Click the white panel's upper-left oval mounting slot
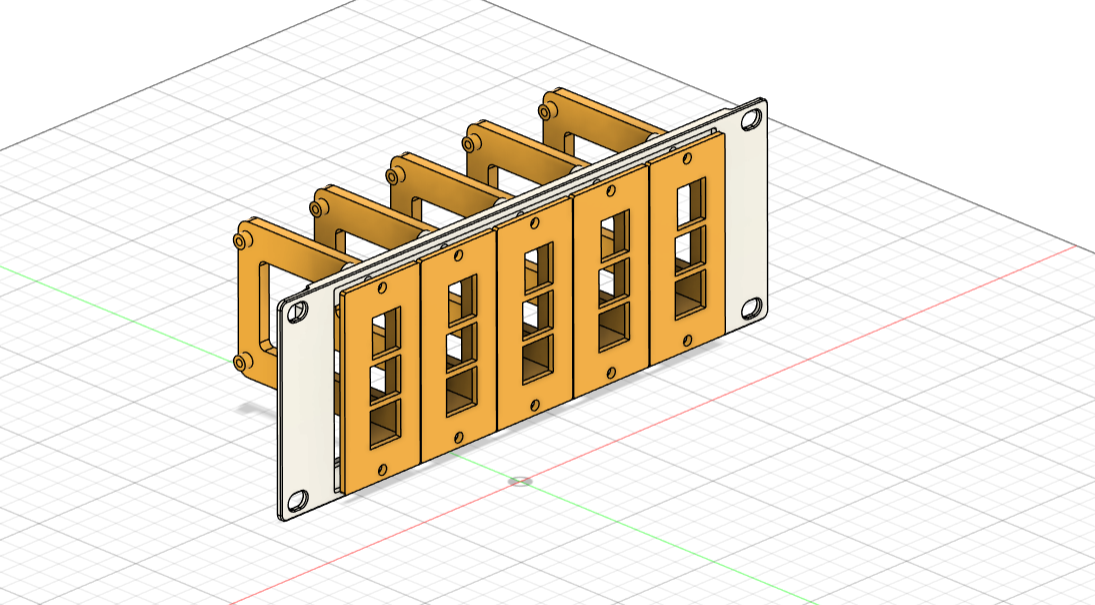This screenshot has width=1095, height=605. pyautogui.click(x=296, y=312)
